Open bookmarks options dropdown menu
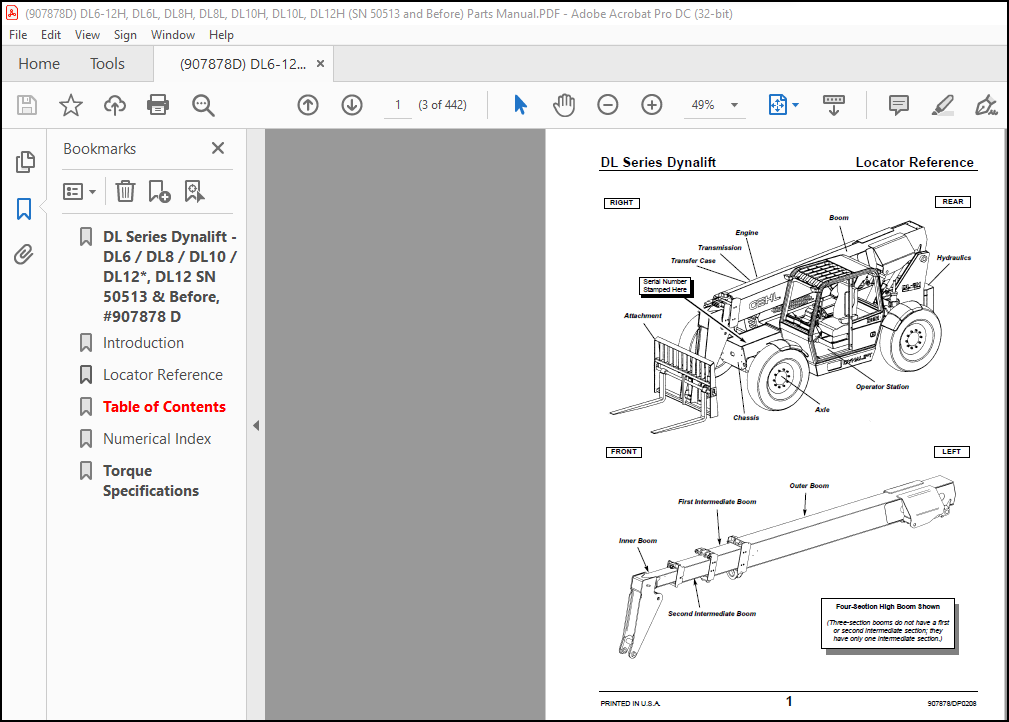This screenshot has width=1009, height=722. click(79, 191)
